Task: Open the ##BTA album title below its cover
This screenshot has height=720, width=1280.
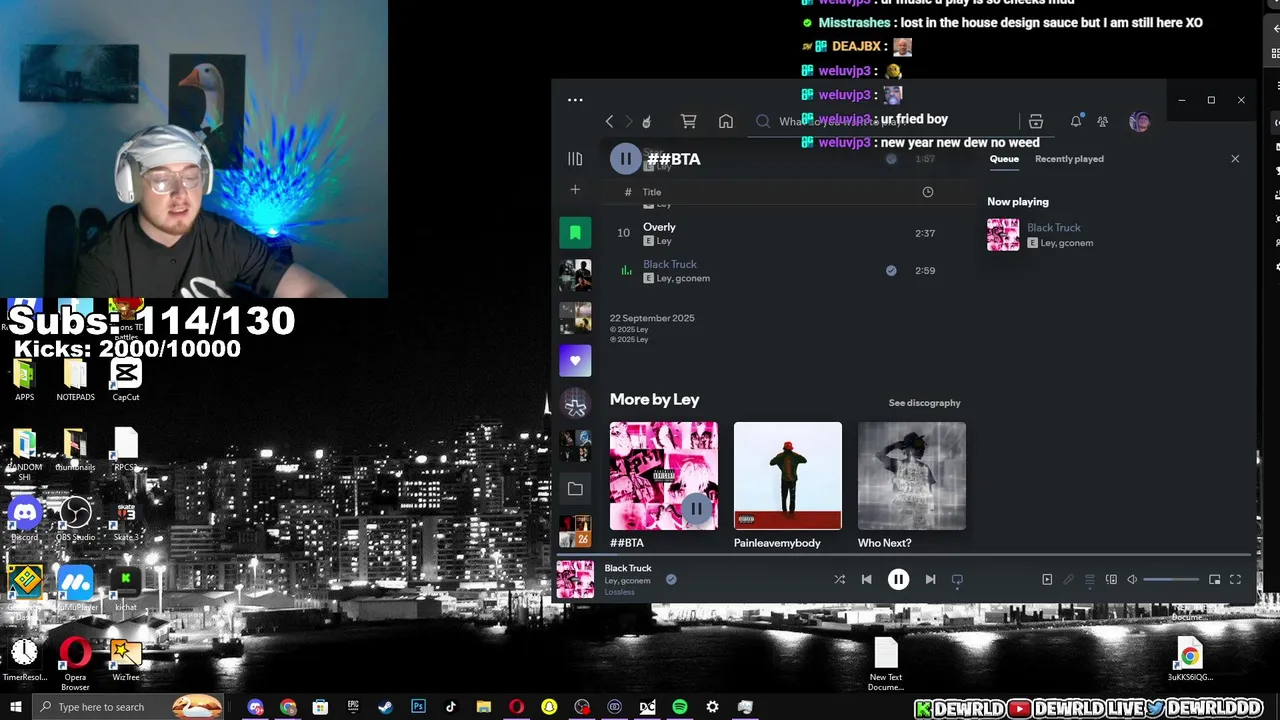Action: [x=627, y=543]
